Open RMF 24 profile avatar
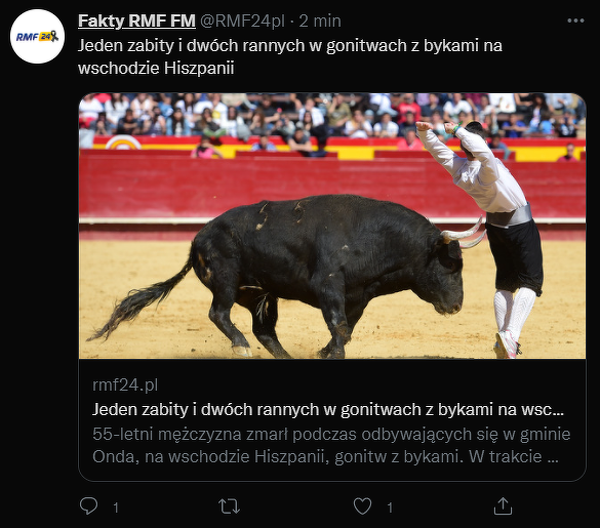The image size is (600, 528). (37, 36)
